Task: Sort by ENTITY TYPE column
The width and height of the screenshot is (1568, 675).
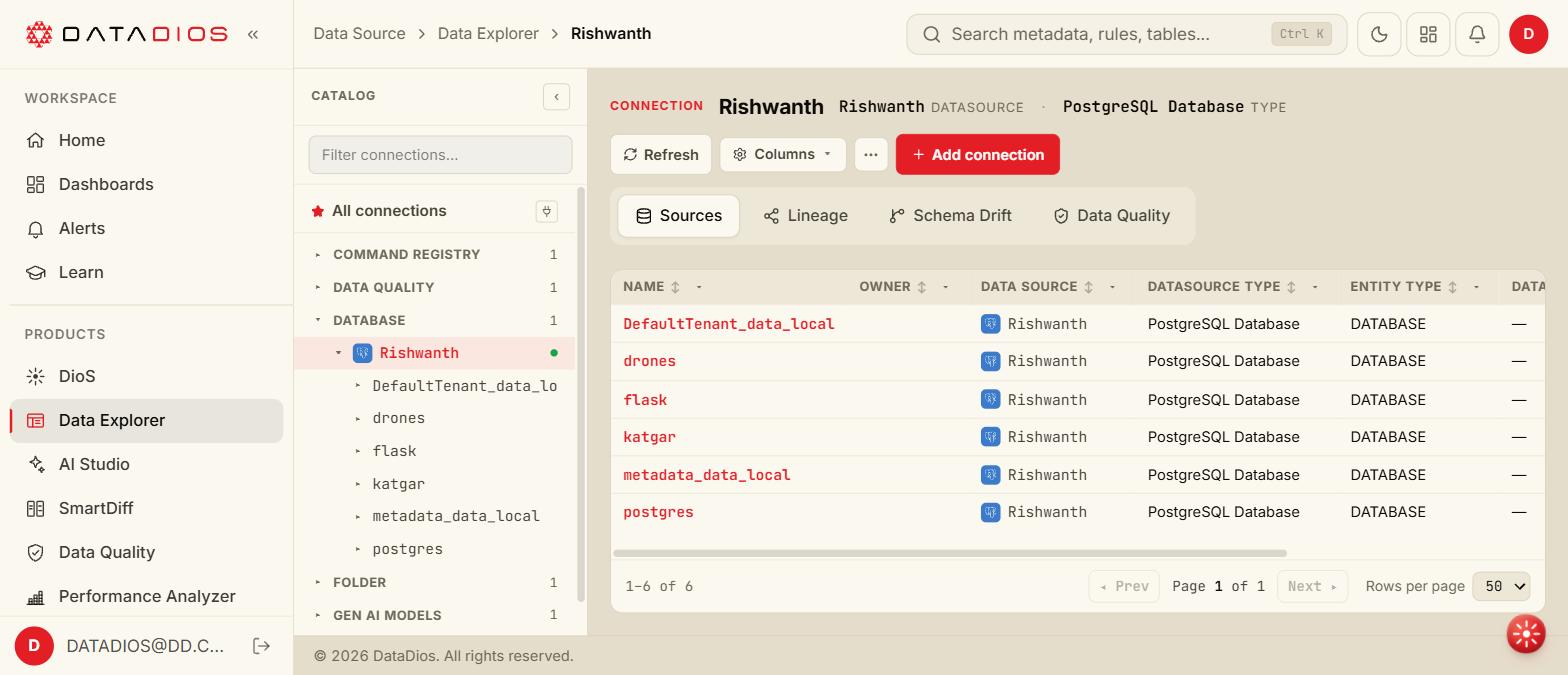Action: click(x=1452, y=287)
